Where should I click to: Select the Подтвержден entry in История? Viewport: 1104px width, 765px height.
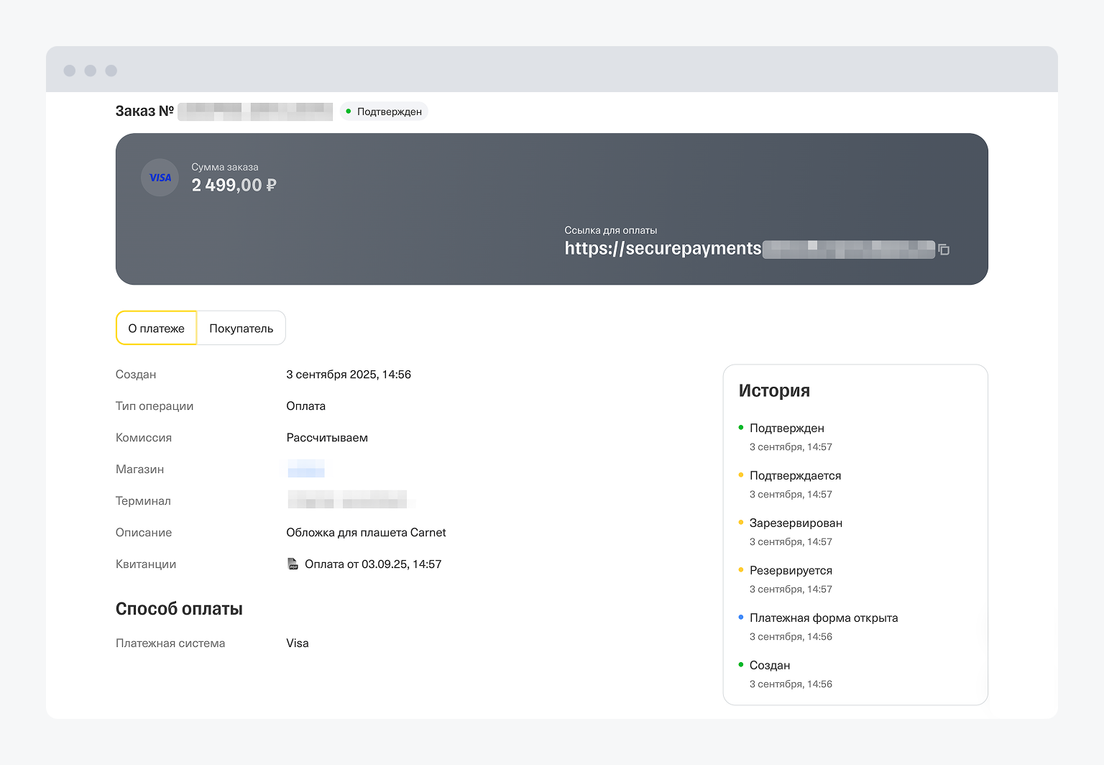(x=786, y=428)
